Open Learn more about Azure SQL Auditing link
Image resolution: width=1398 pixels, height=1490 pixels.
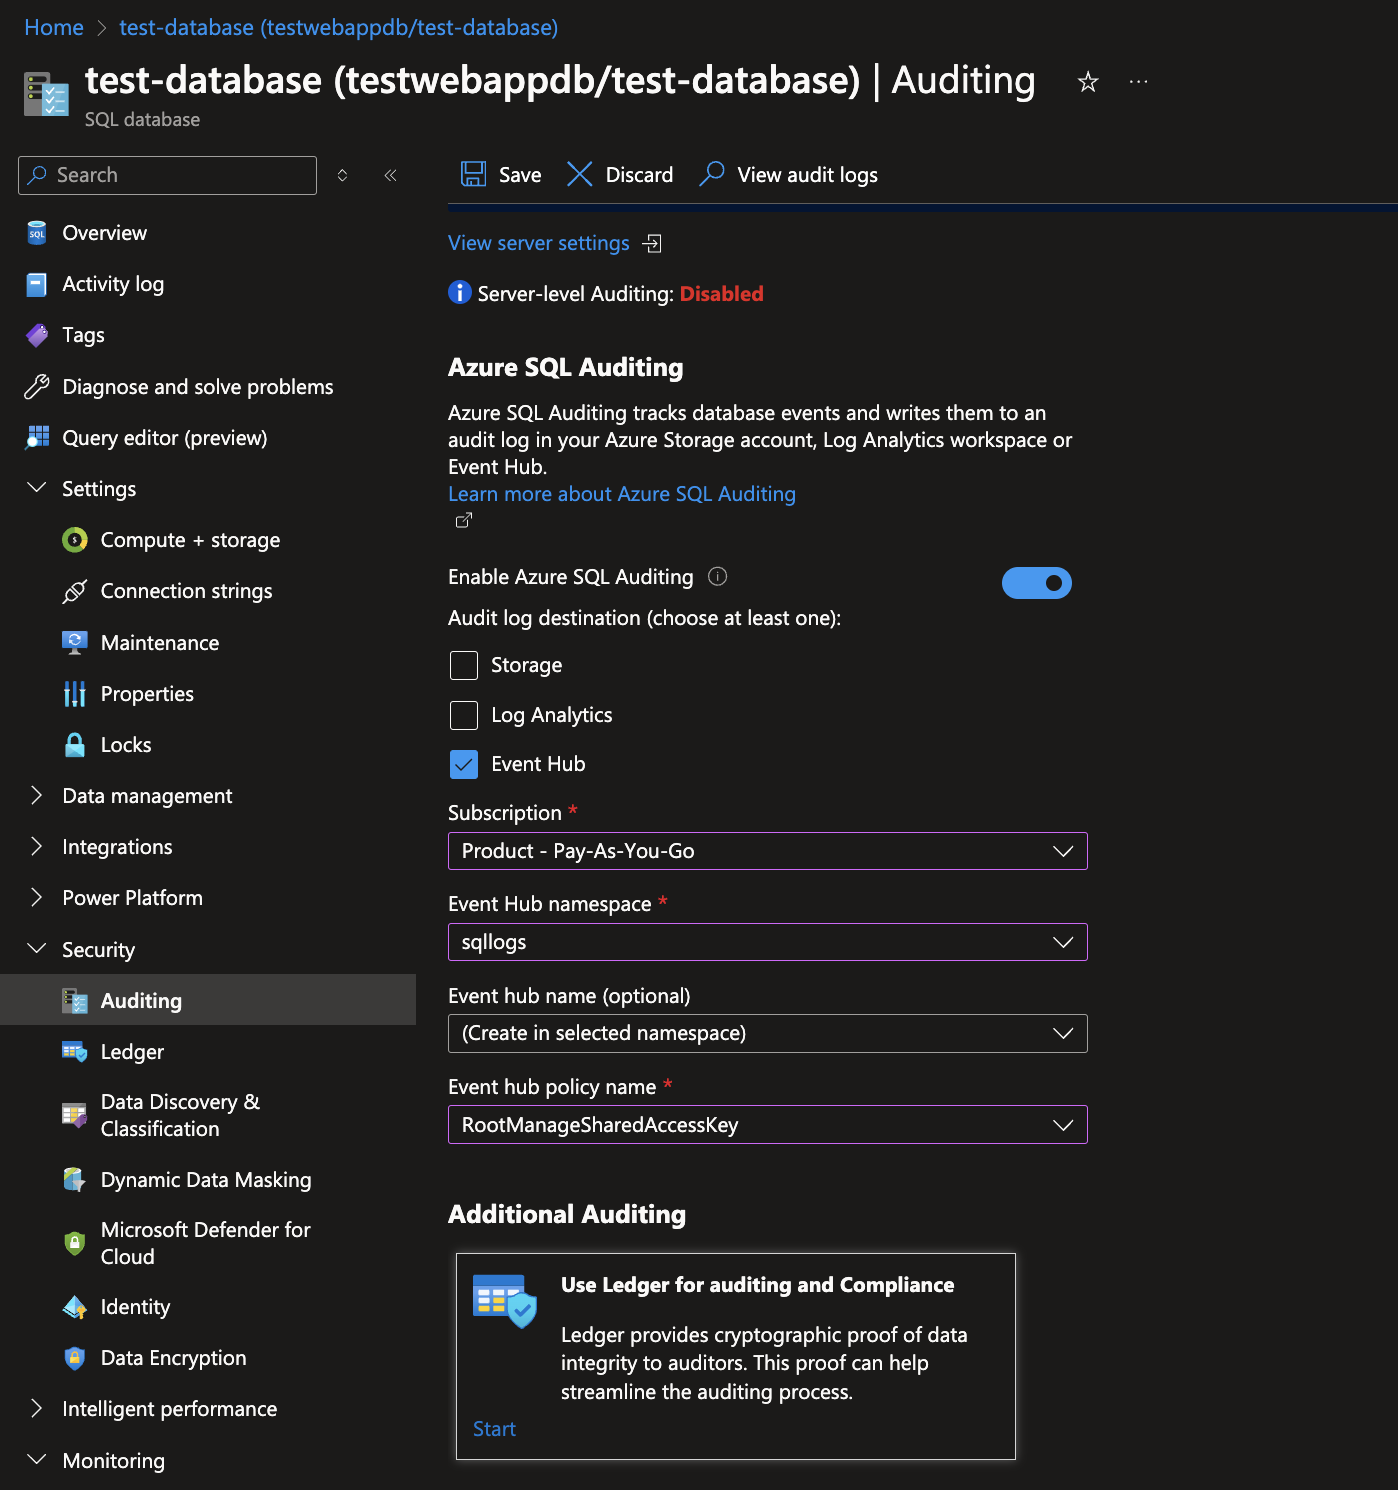(x=621, y=494)
